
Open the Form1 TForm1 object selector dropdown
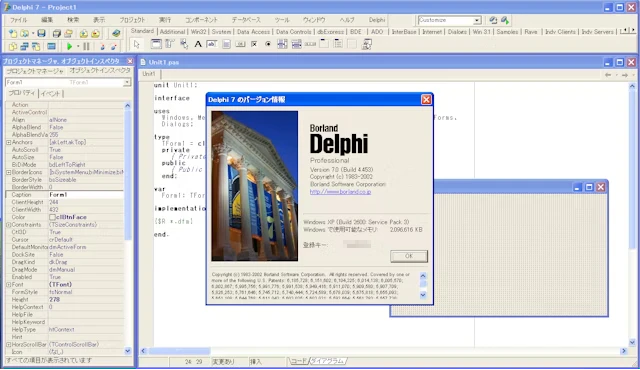[127, 82]
